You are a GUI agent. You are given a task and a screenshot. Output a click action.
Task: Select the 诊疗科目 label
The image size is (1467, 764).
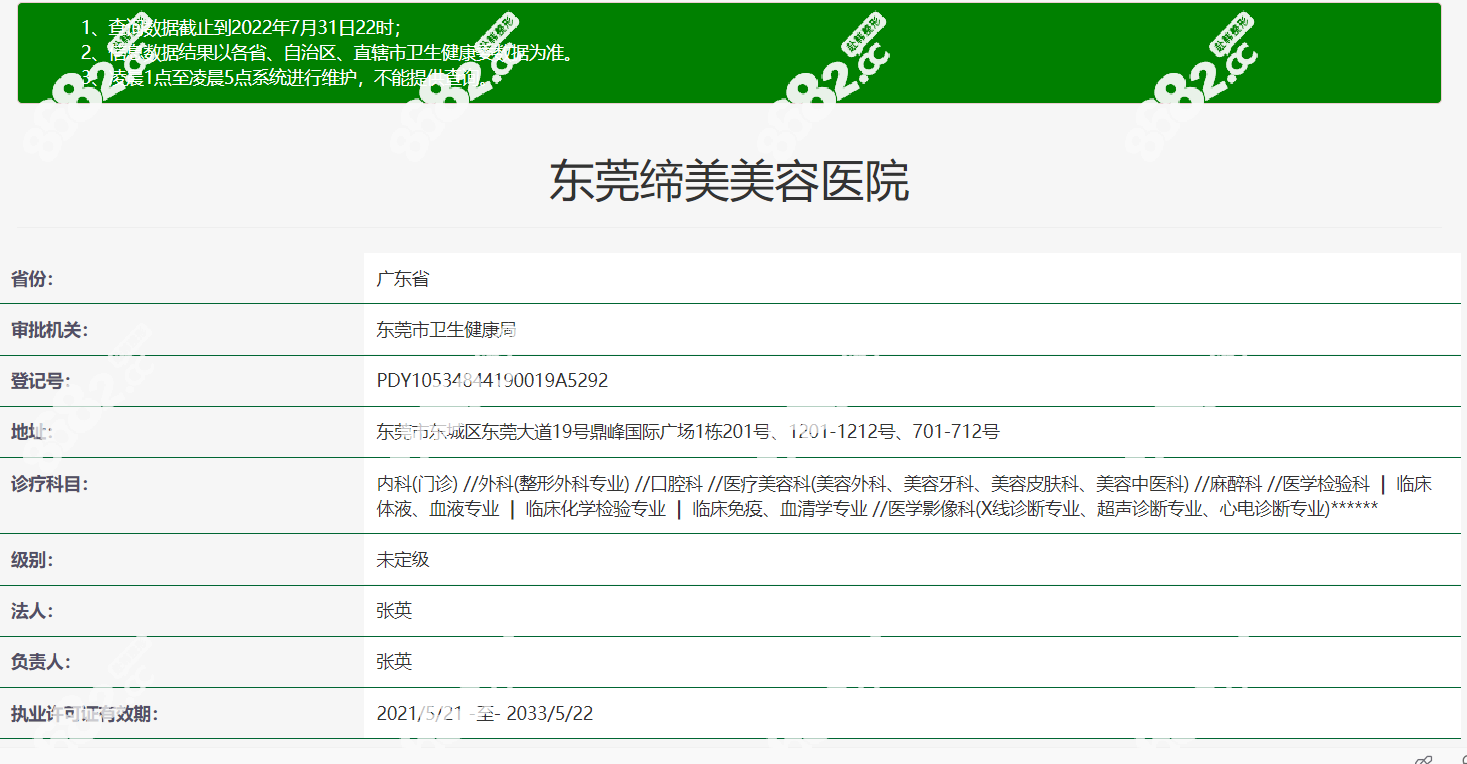49,484
